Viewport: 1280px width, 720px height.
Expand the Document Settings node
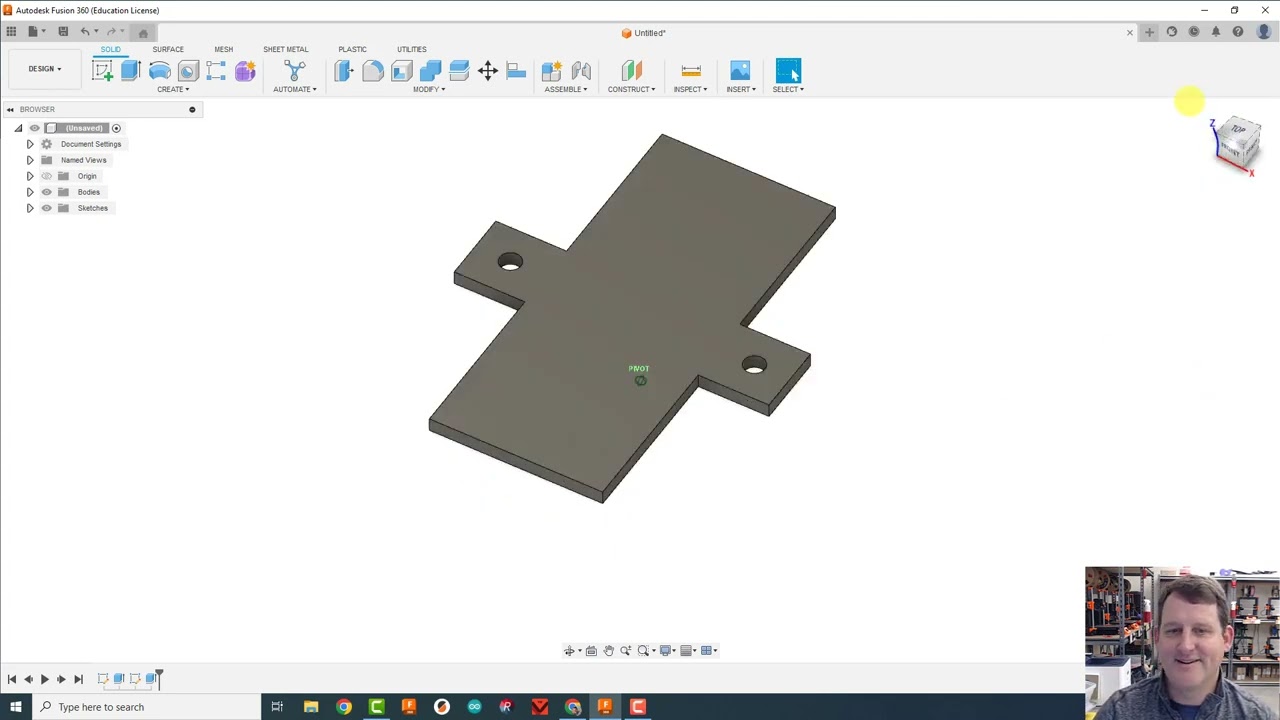(29, 144)
